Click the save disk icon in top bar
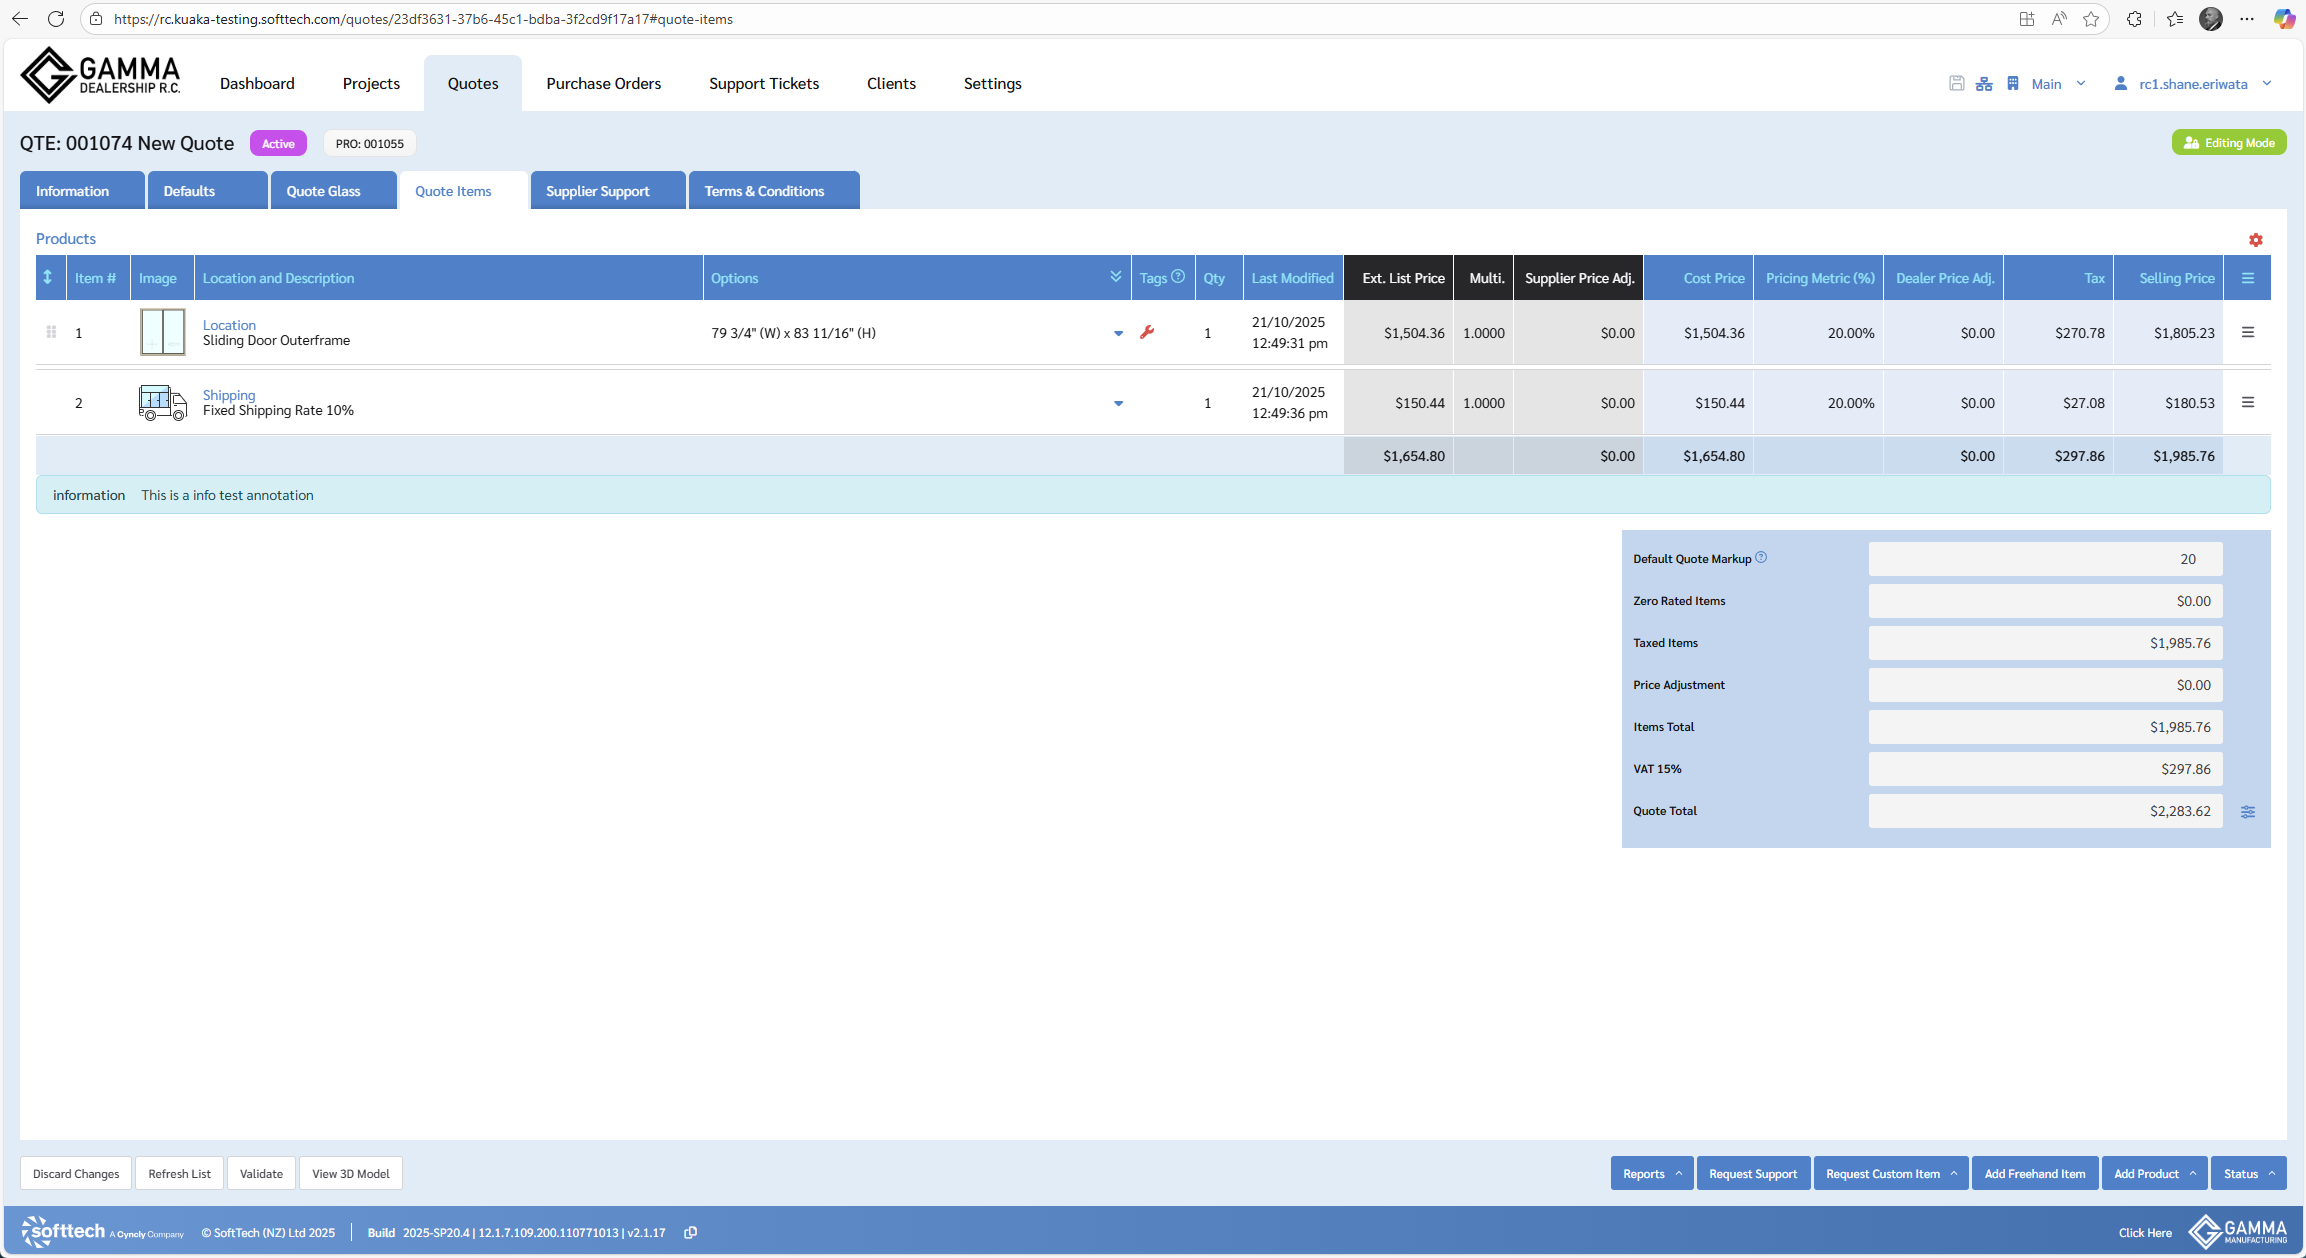 coord(1956,84)
